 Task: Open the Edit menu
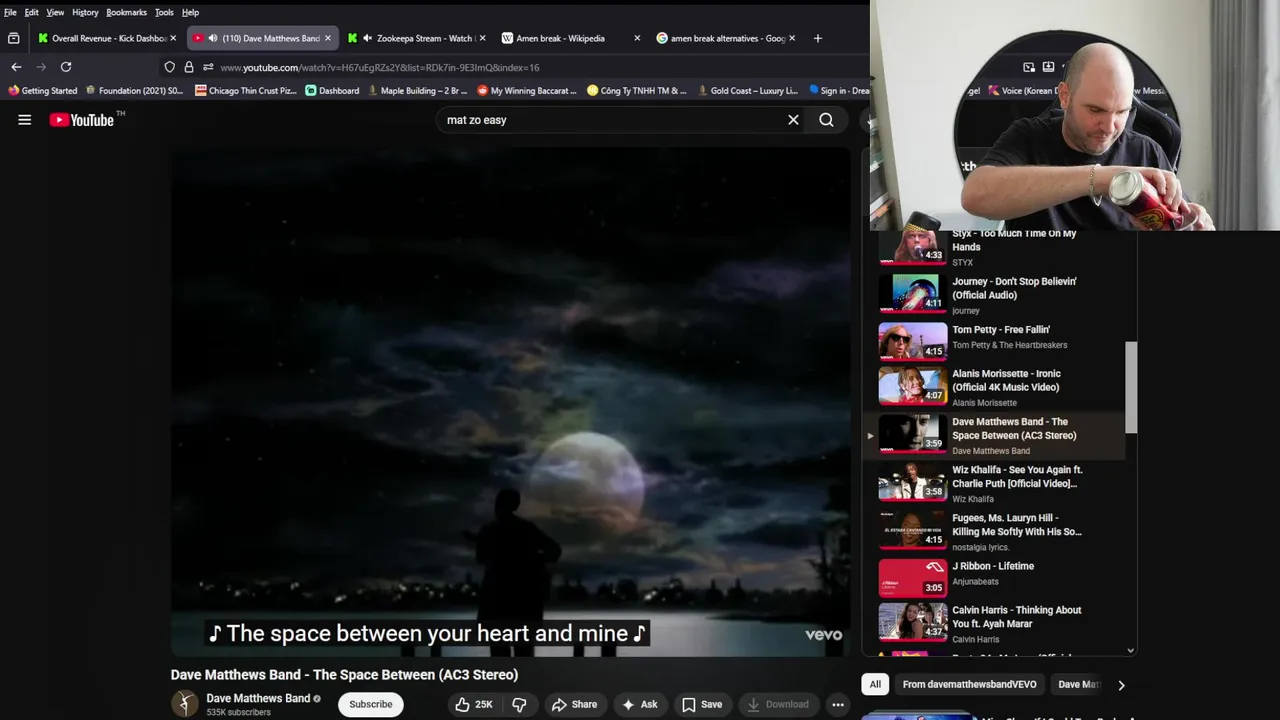(32, 12)
